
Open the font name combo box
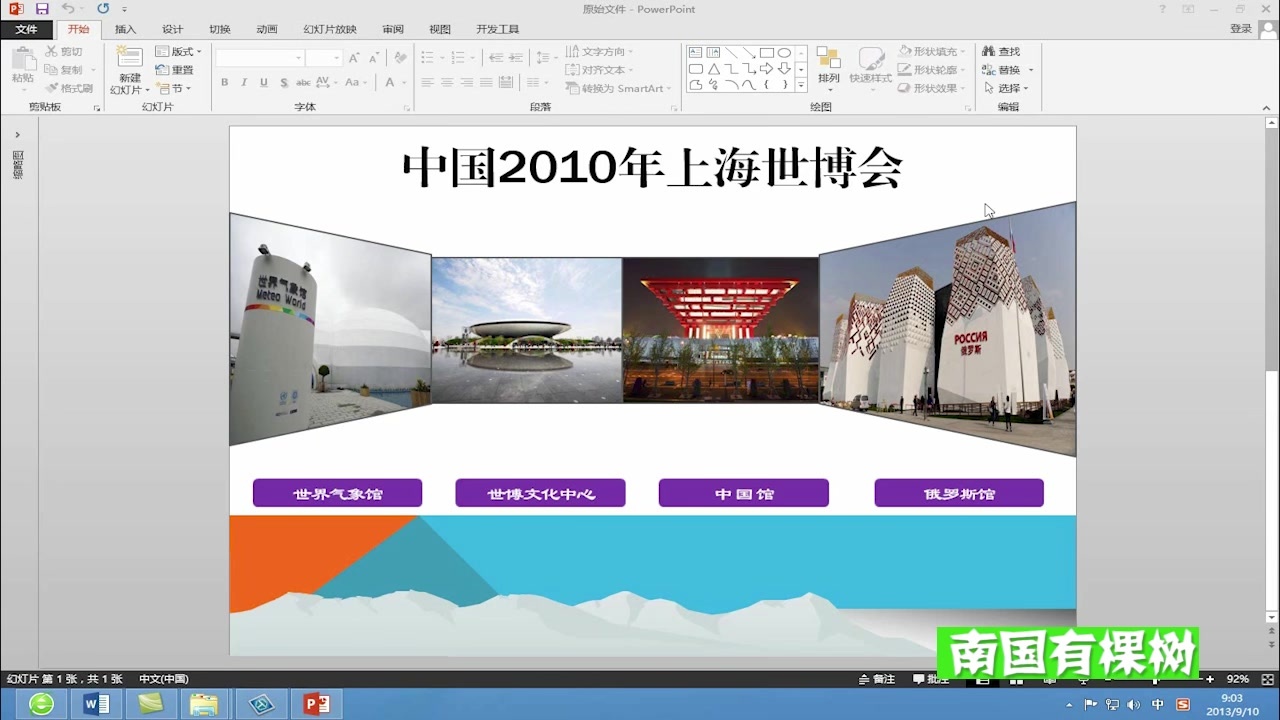pos(260,58)
